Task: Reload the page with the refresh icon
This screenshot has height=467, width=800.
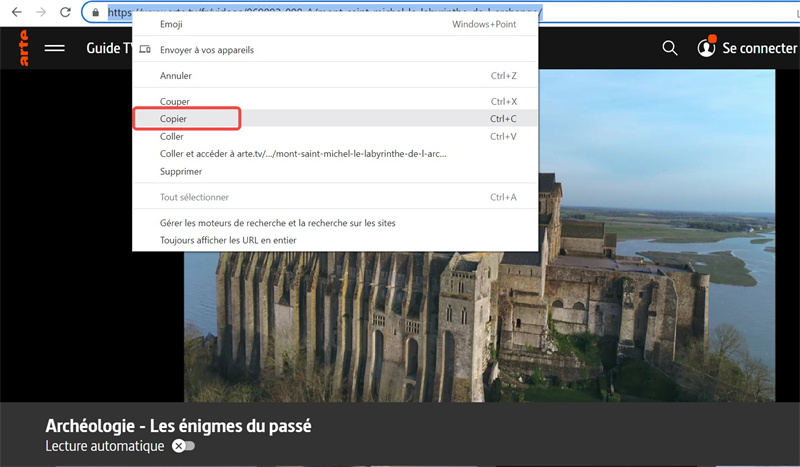Action: pos(65,12)
